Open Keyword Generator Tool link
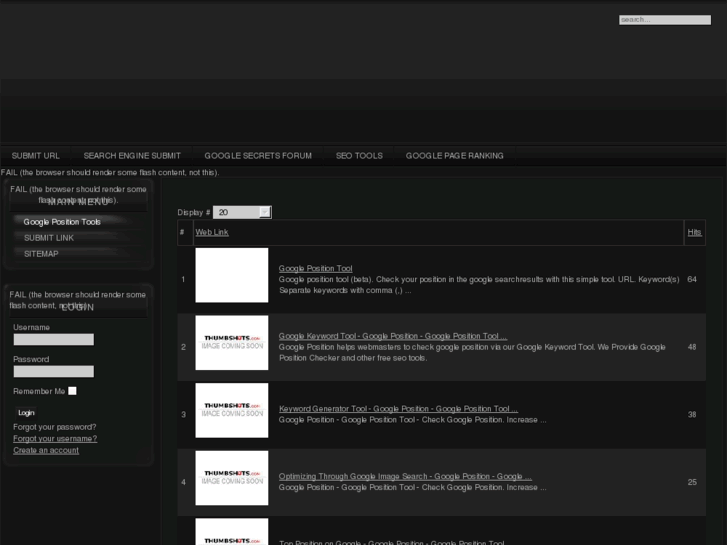 tap(398, 409)
